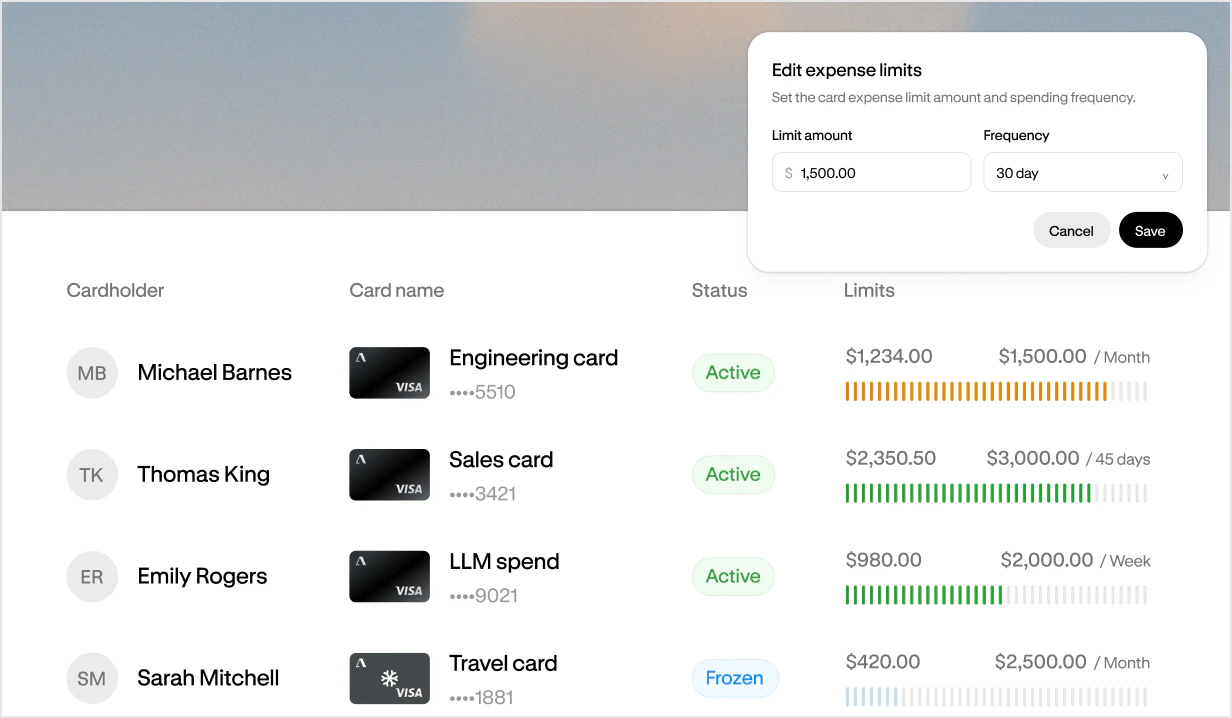
Task: Click the $1,500.00 / Month limit in the table
Action: (1074, 357)
